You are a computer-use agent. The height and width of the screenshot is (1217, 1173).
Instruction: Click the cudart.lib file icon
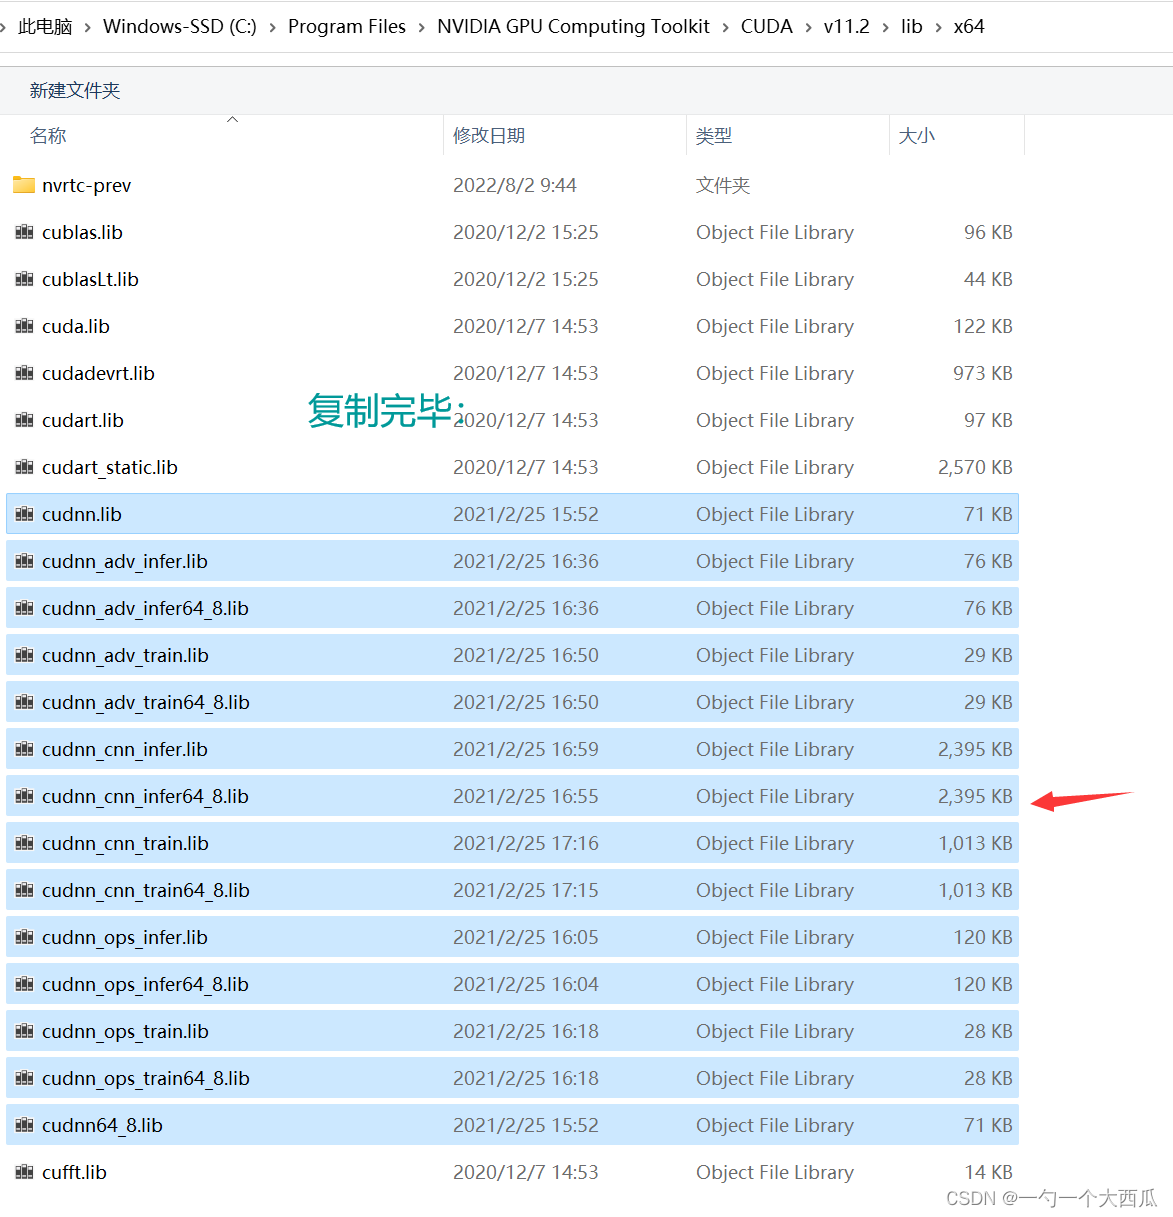25,420
